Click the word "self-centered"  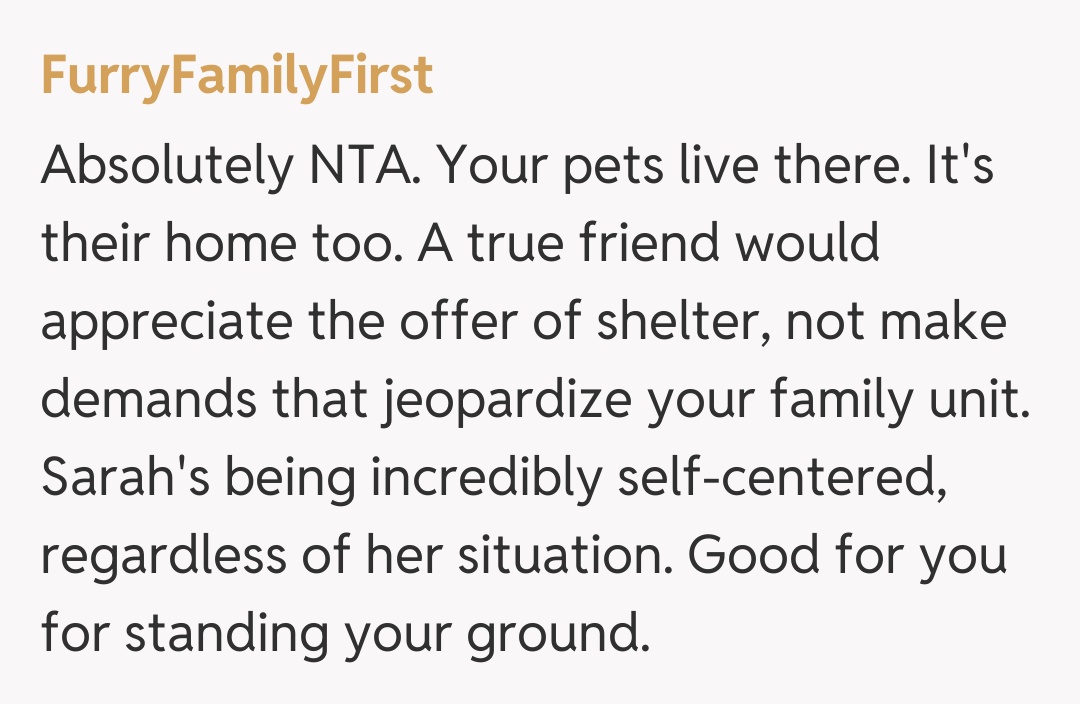(x=780, y=478)
